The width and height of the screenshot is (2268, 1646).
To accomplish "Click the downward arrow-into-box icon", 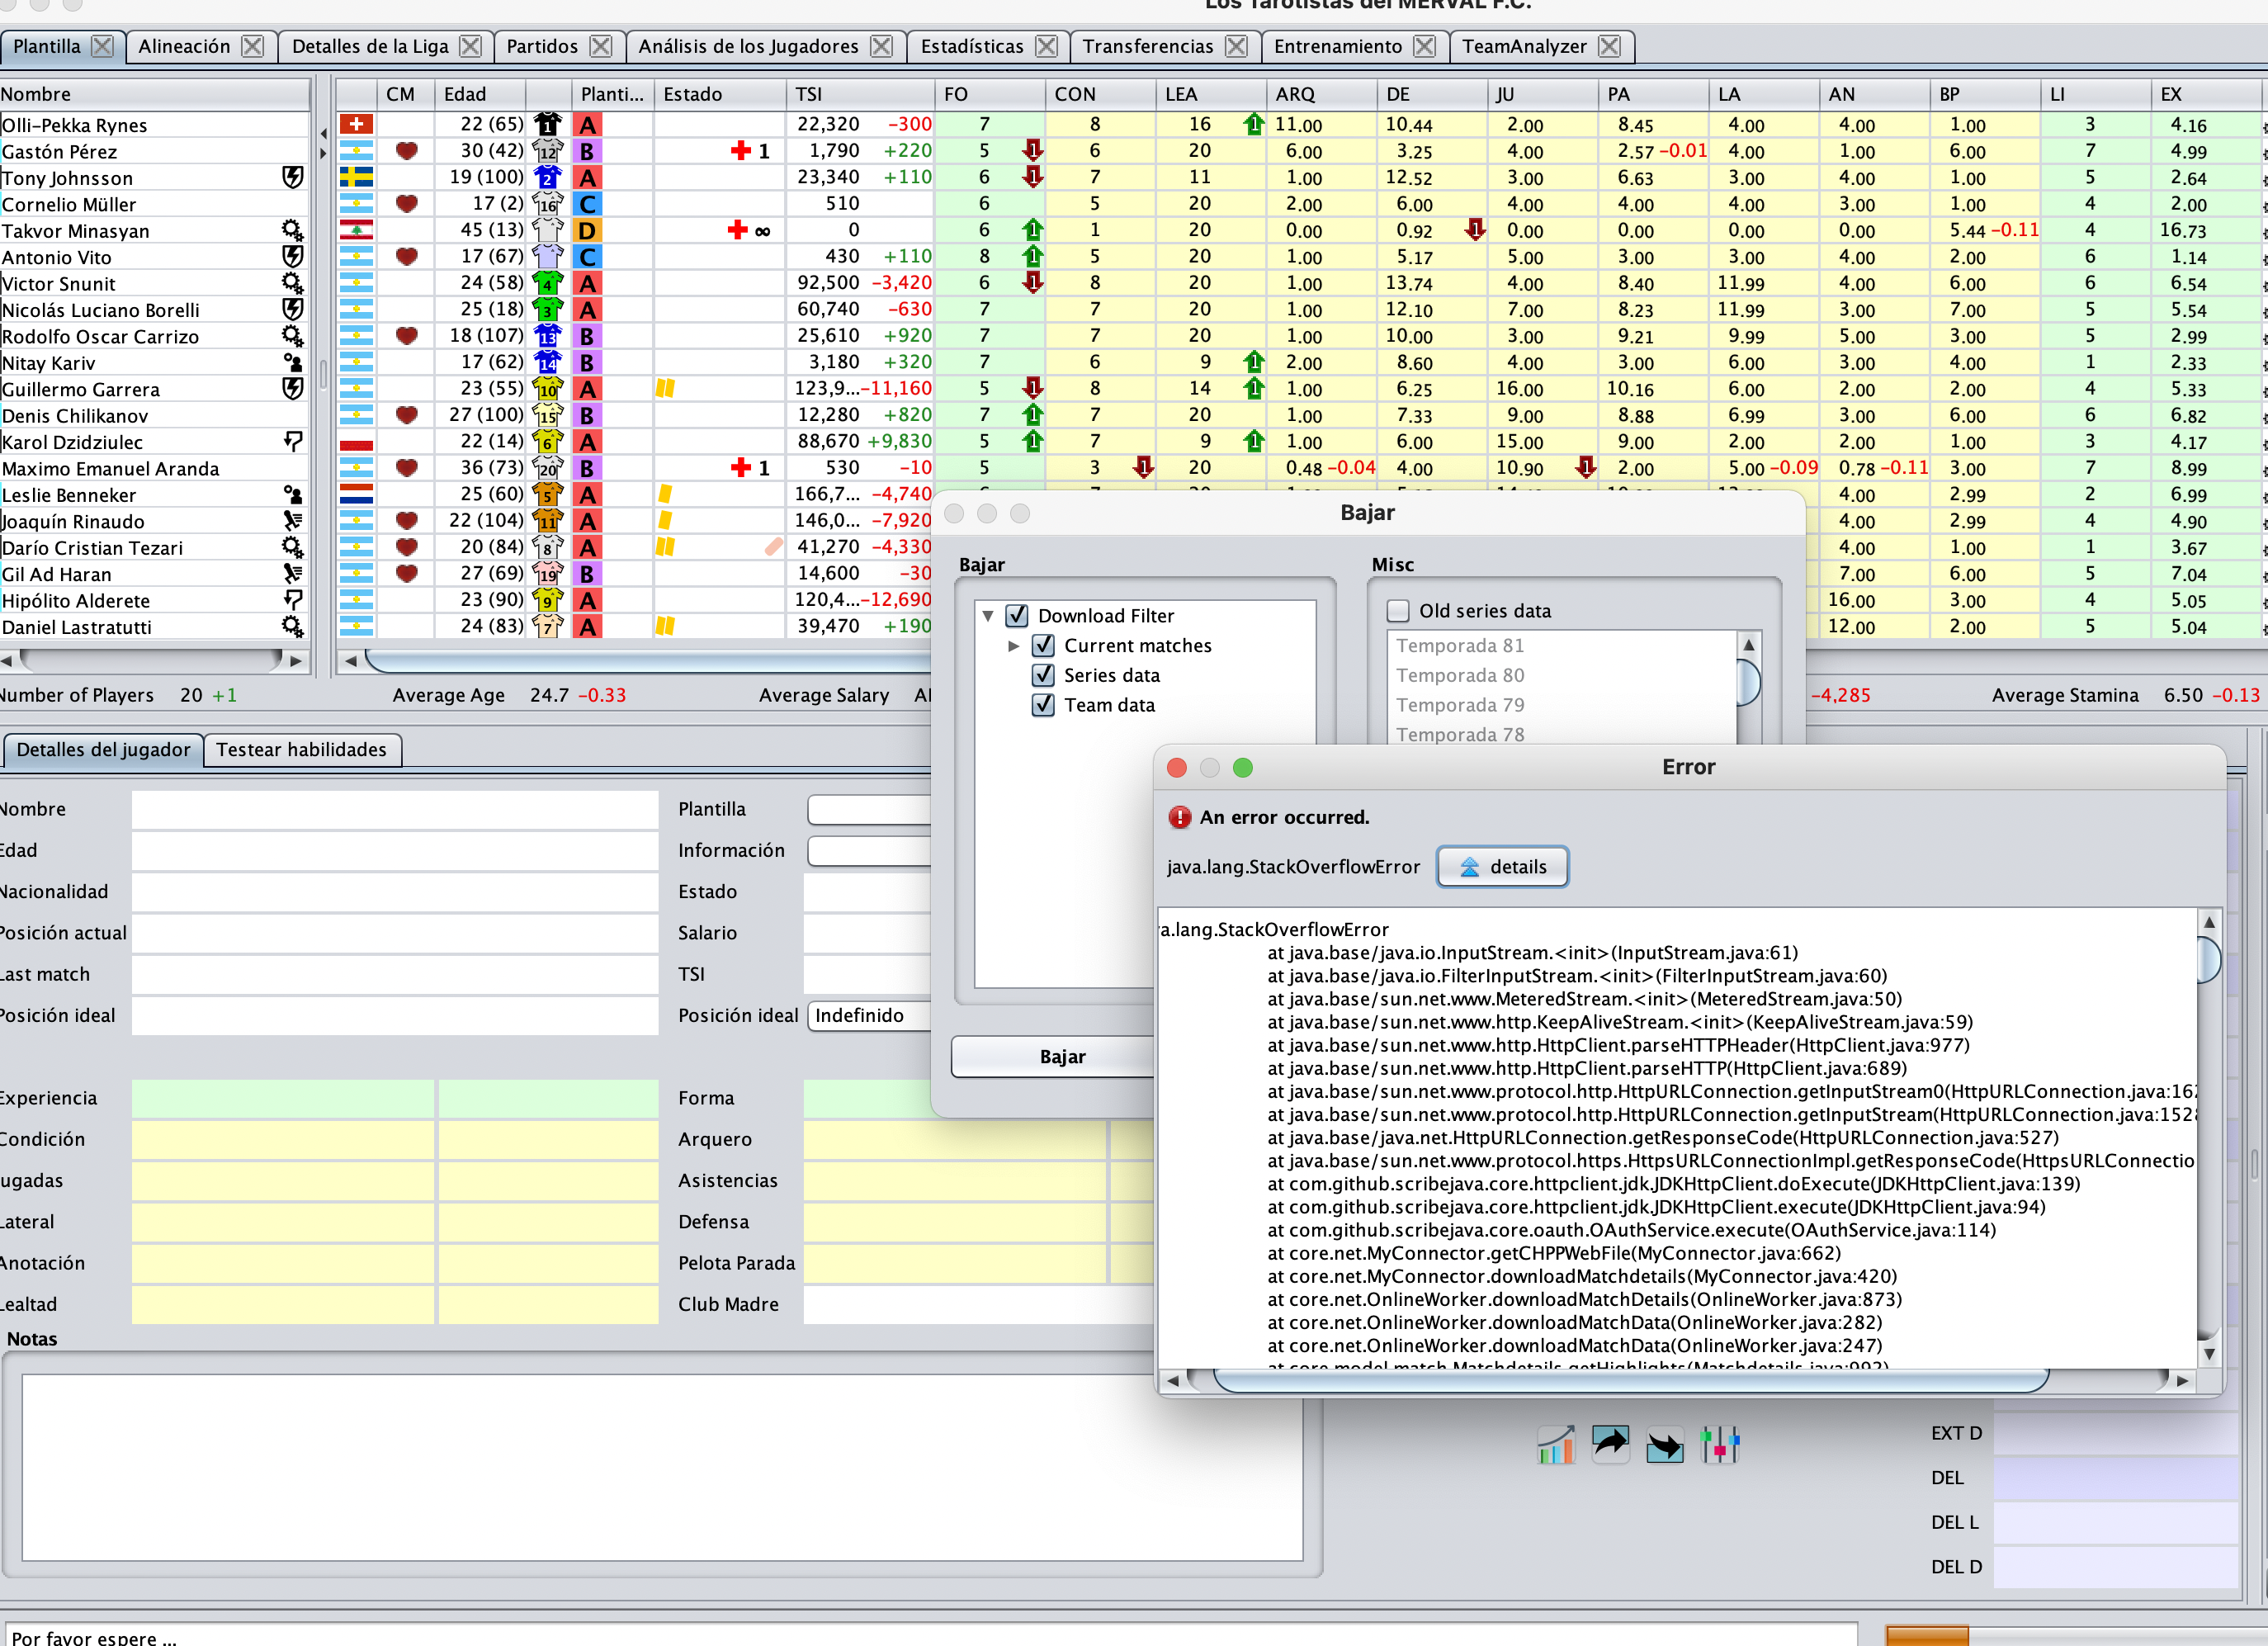I will (x=1665, y=1445).
